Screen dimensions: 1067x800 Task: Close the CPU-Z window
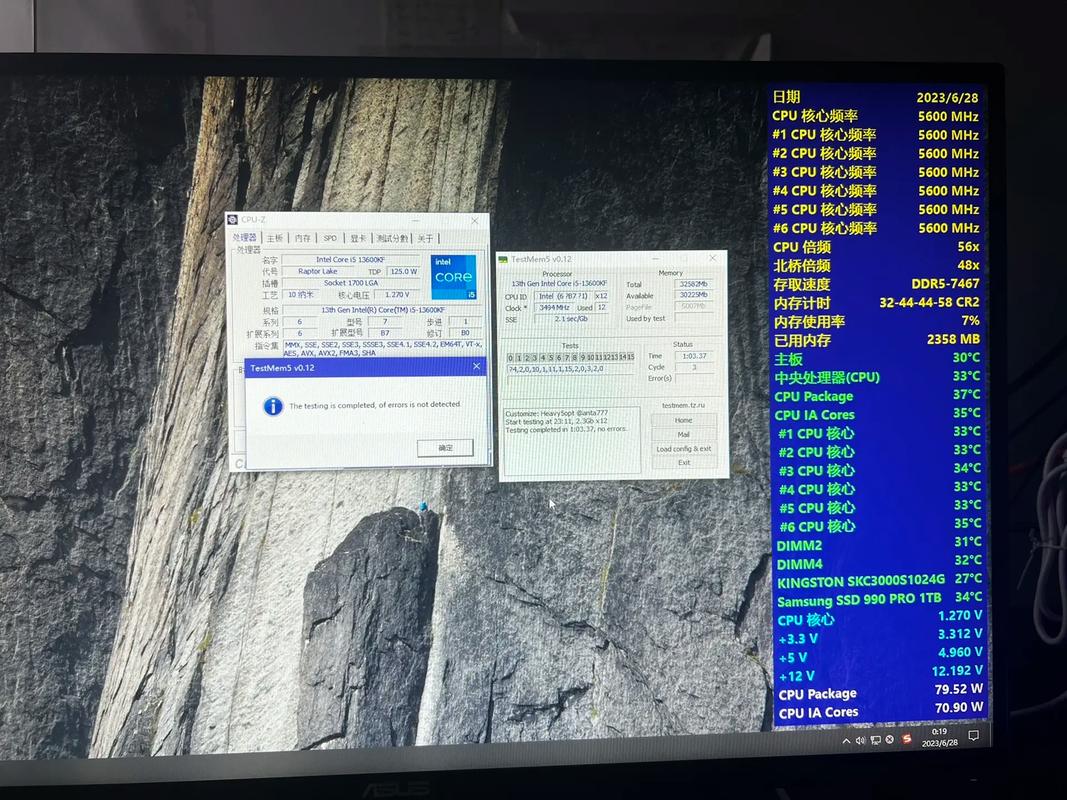pyautogui.click(x=475, y=220)
